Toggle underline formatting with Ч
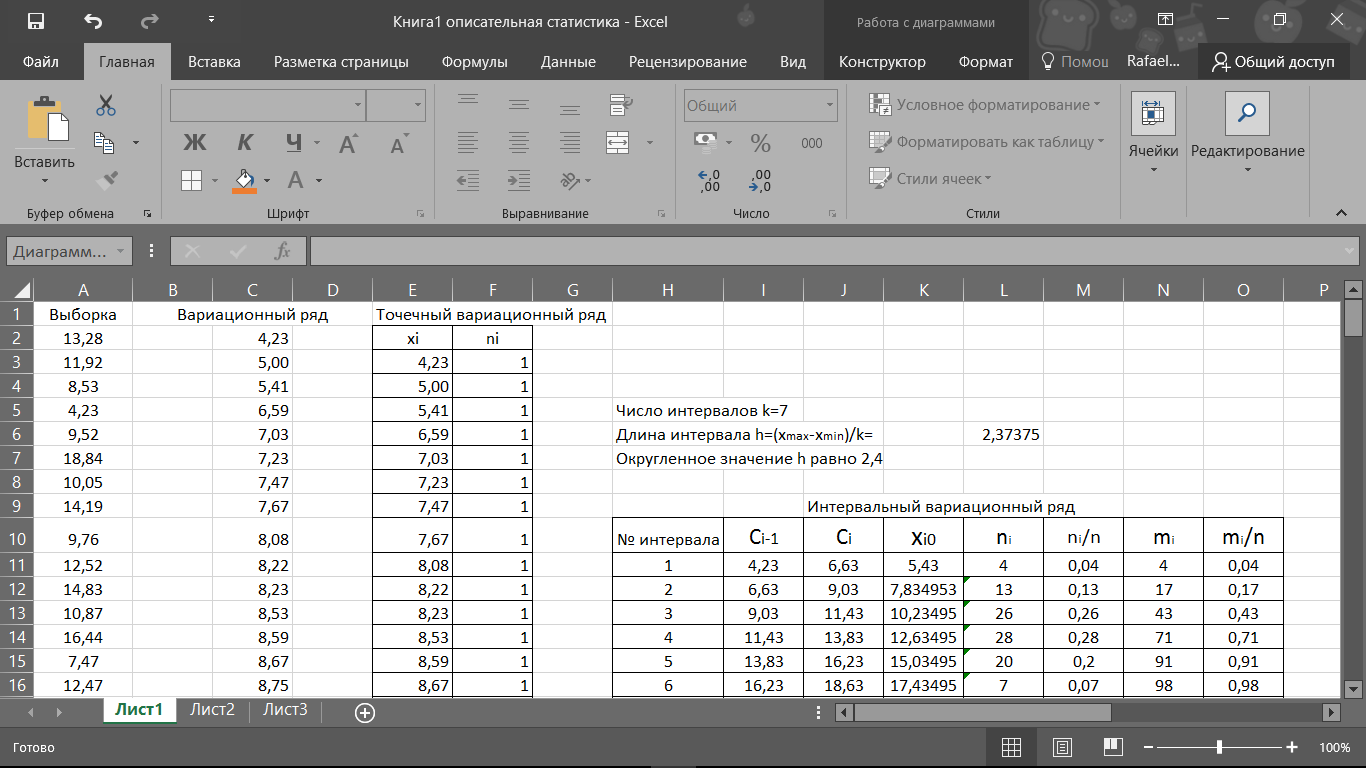The image size is (1366, 768). pyautogui.click(x=294, y=142)
